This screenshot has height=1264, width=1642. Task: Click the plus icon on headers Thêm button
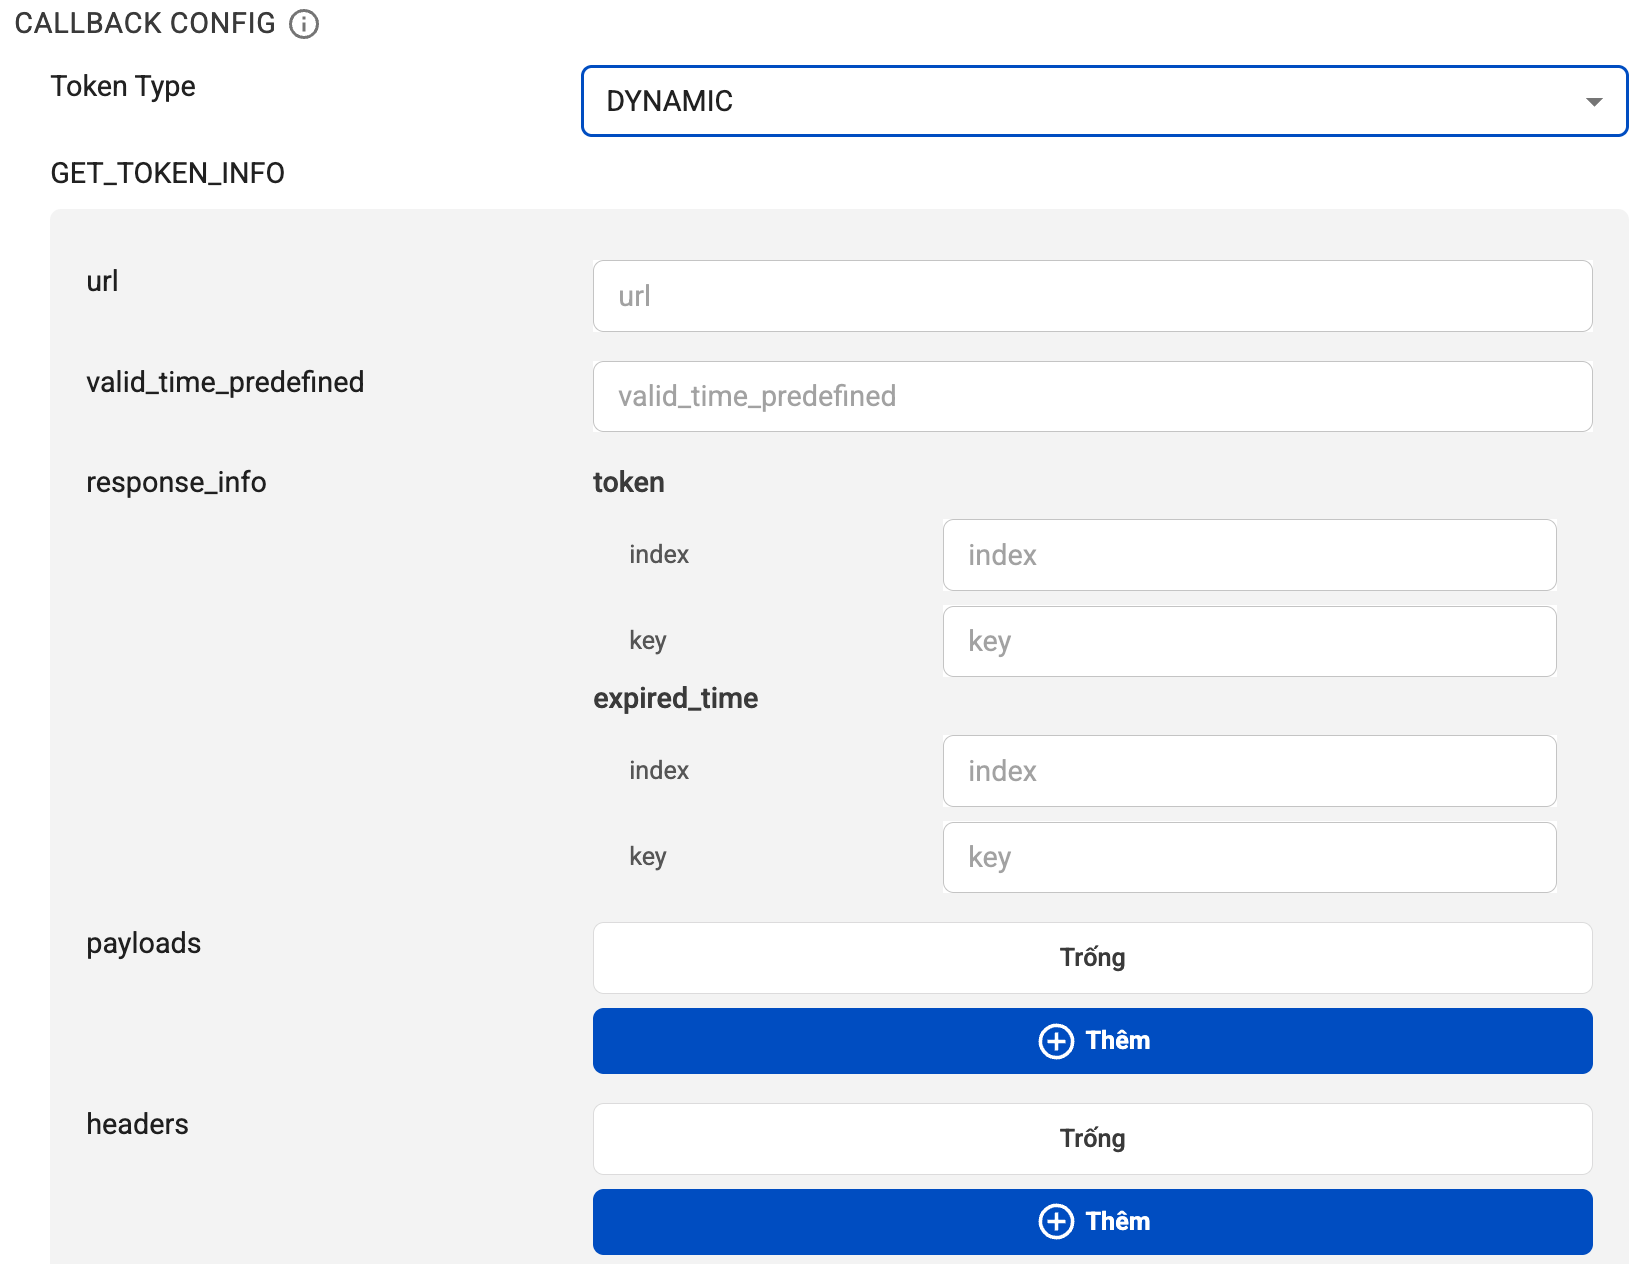(x=1056, y=1221)
